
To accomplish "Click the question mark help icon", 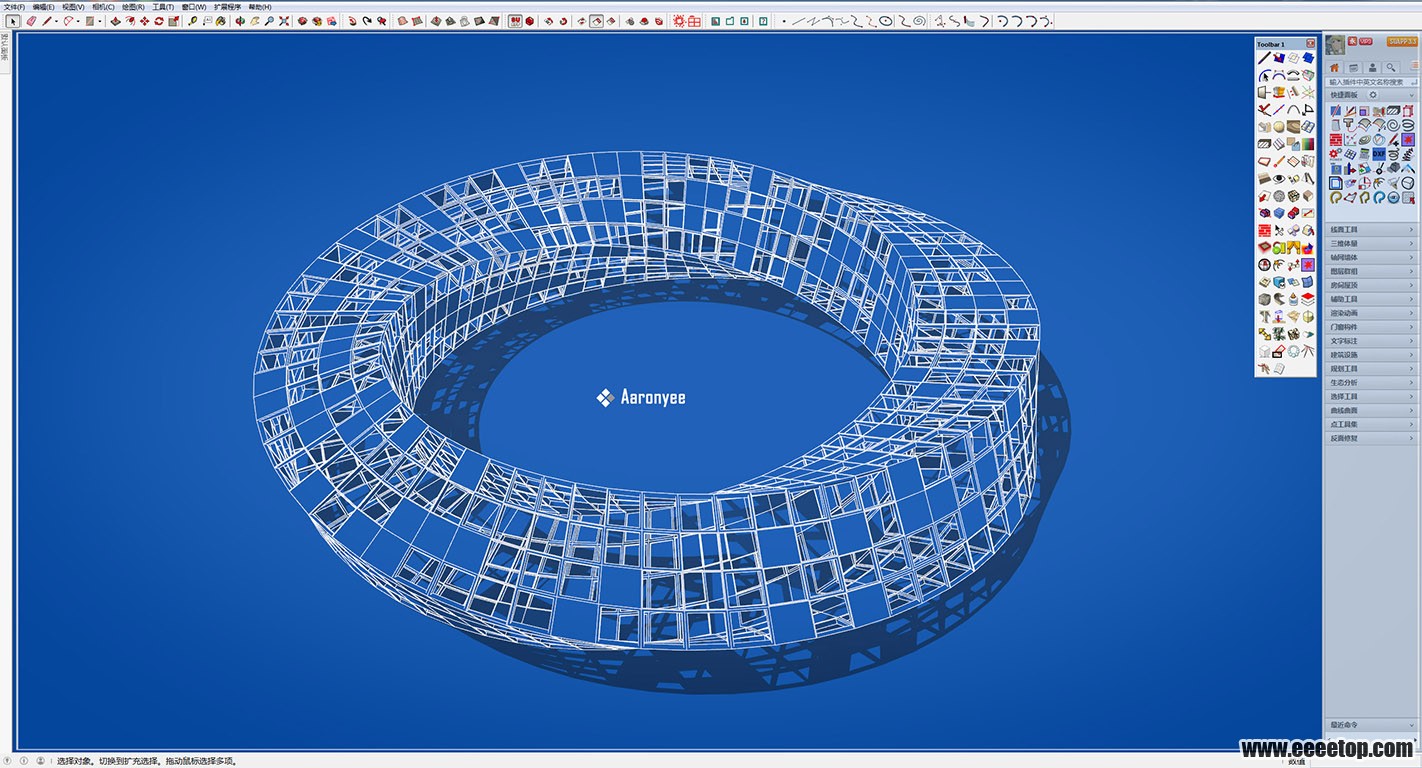I will [763, 21].
